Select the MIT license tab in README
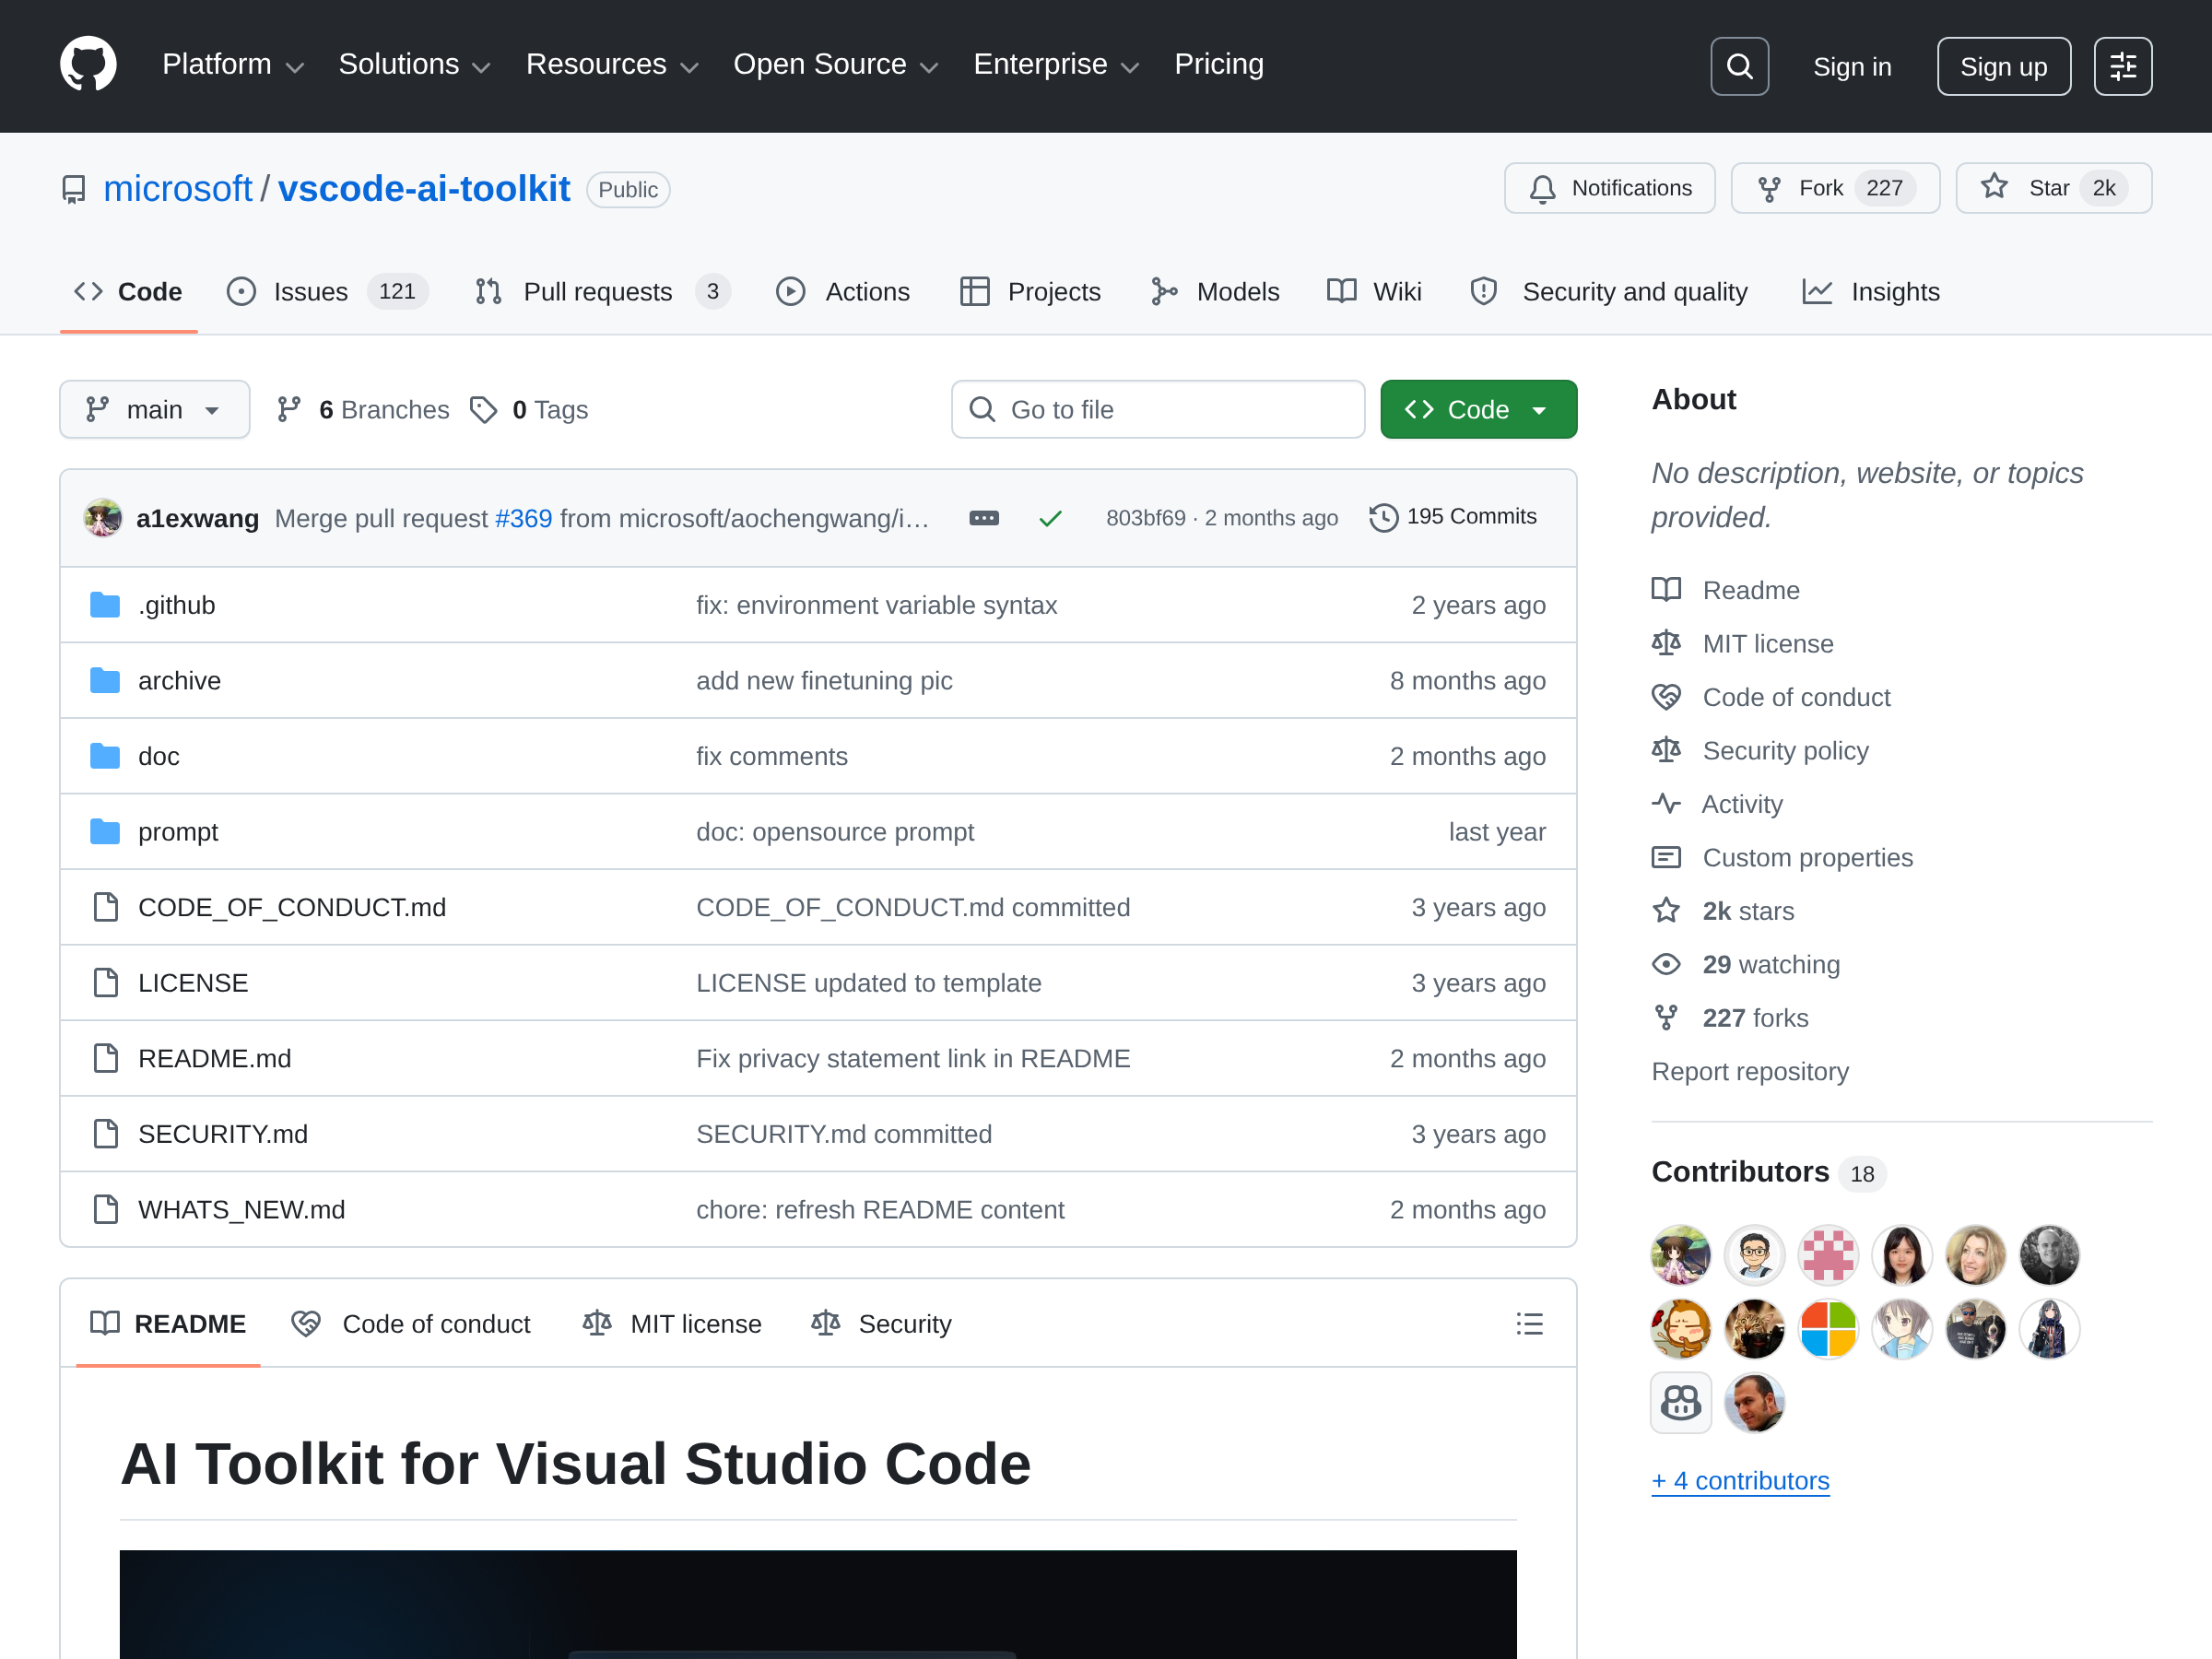Viewport: 2212px width, 1659px height. (x=672, y=1323)
